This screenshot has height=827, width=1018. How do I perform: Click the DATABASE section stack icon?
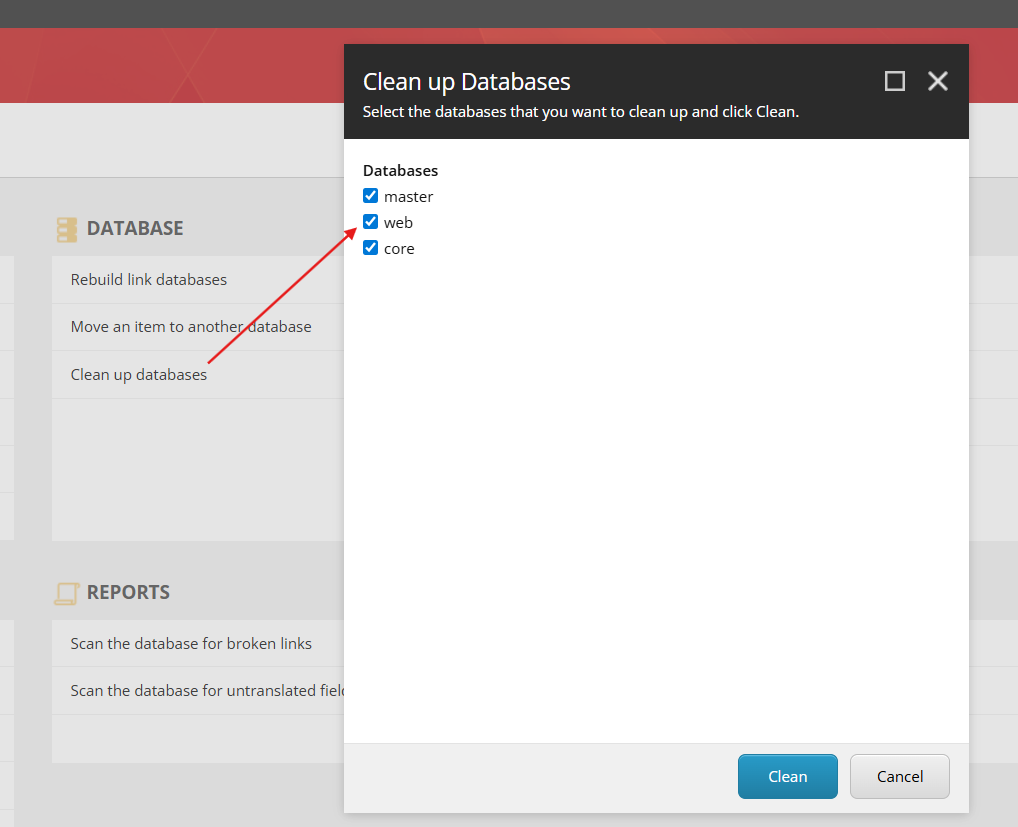[67, 229]
